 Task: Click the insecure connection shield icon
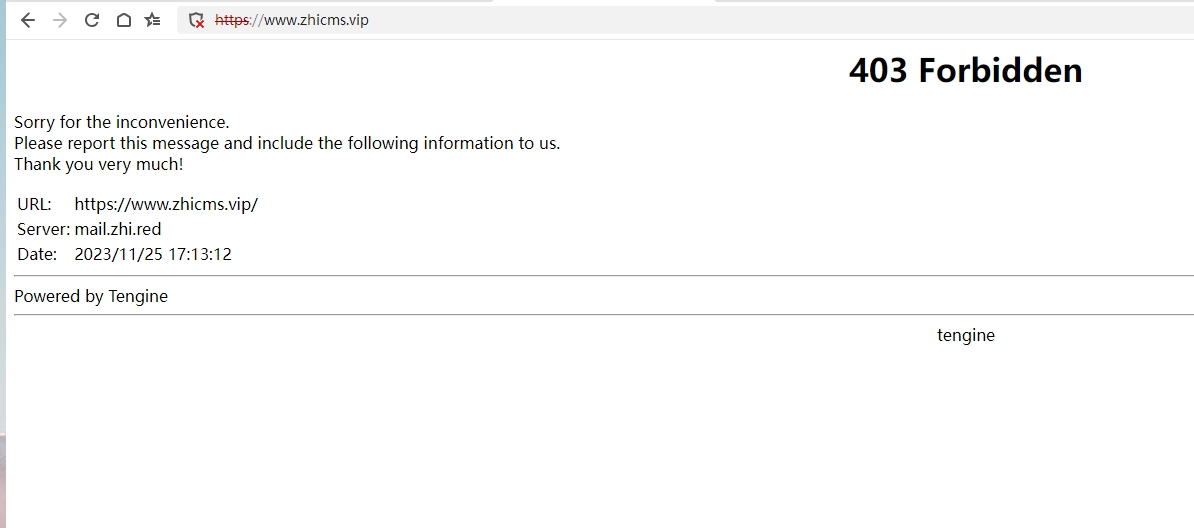[x=196, y=21]
